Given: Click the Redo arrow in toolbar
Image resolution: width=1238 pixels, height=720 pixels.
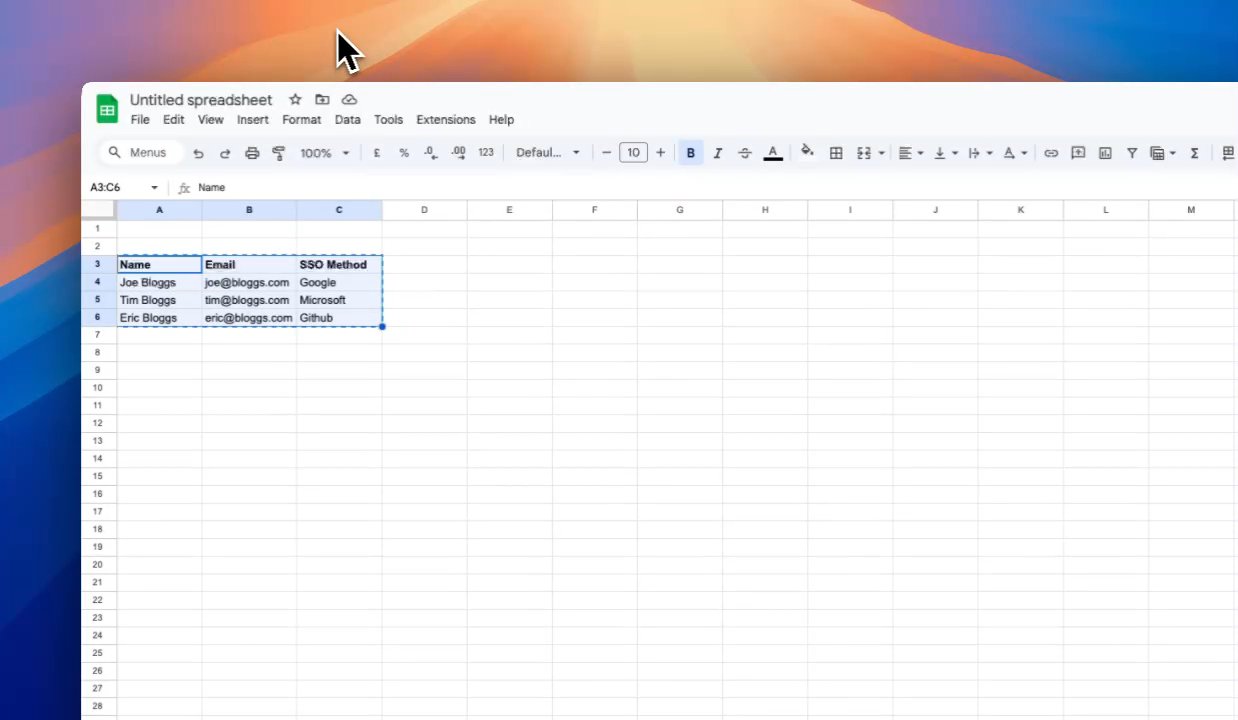Looking at the screenshot, I should (225, 153).
